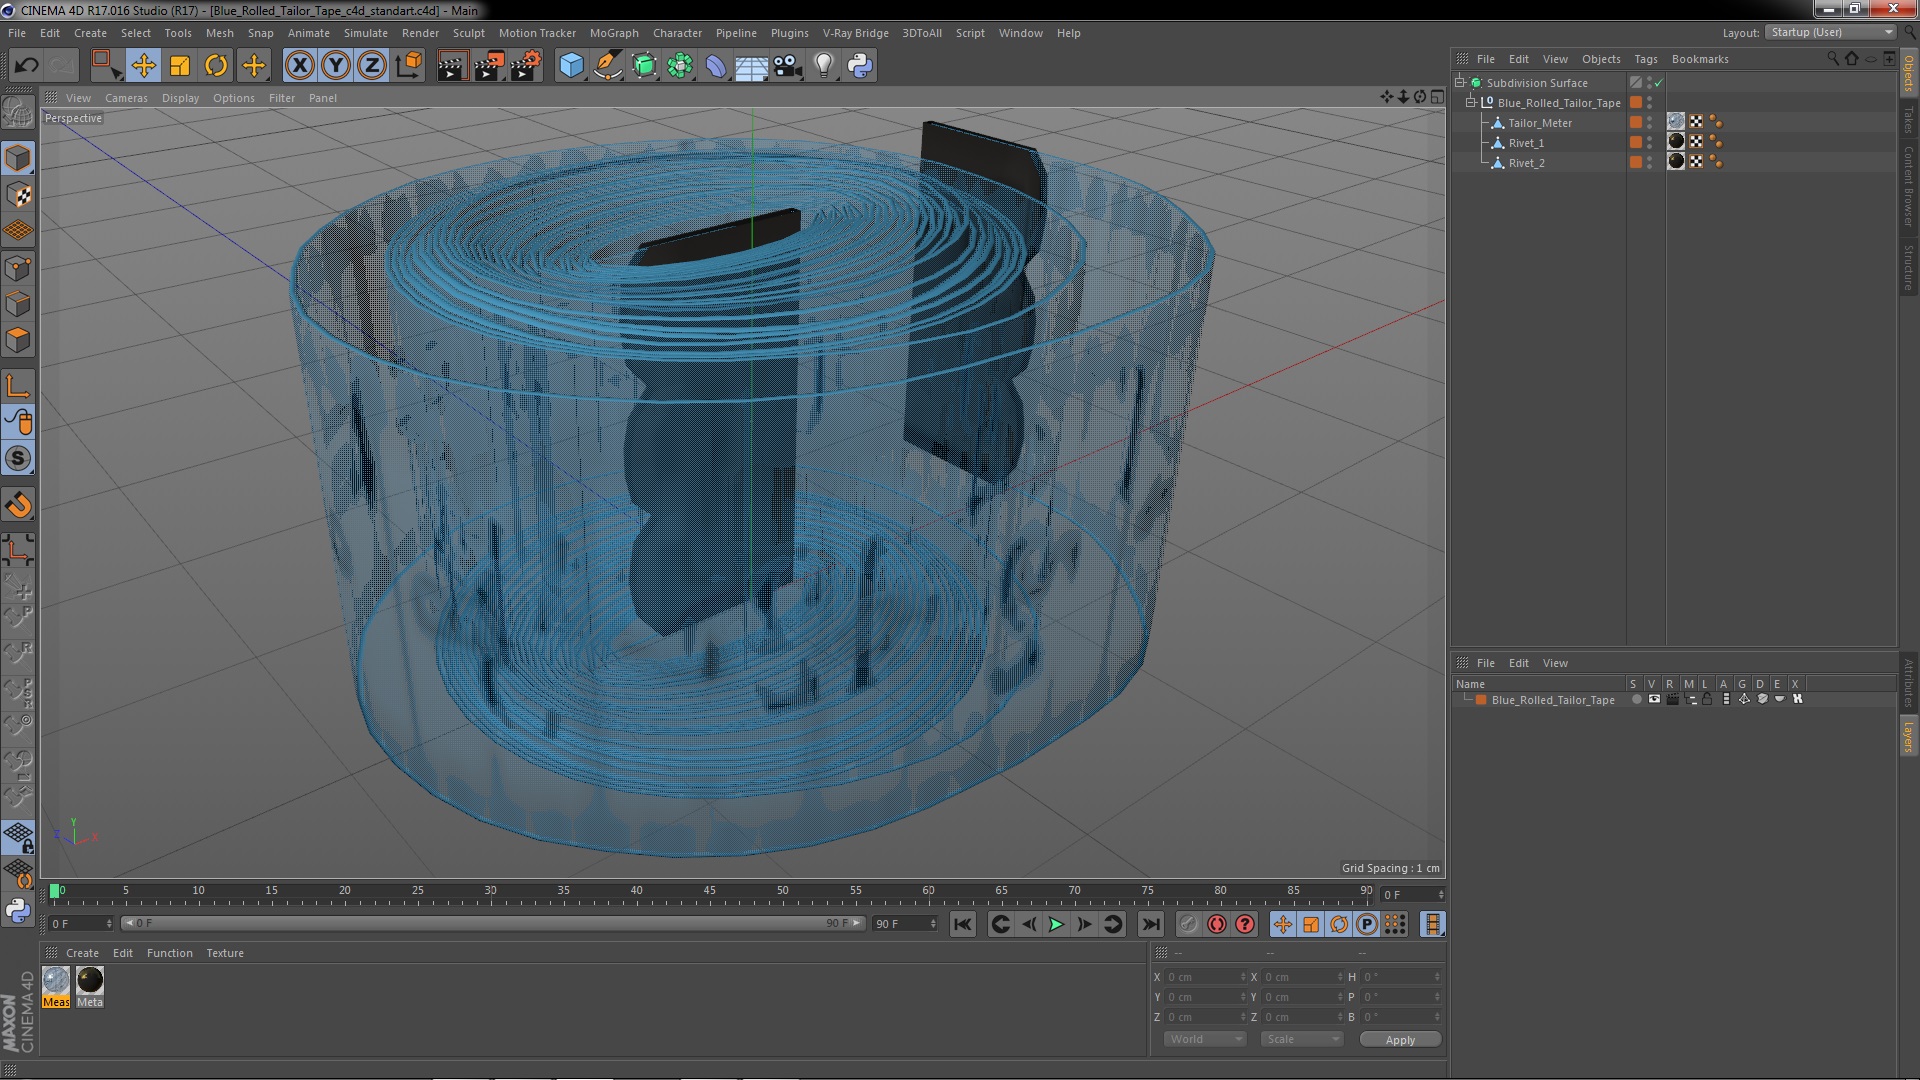Open the MoGraph menu

pyautogui.click(x=613, y=33)
